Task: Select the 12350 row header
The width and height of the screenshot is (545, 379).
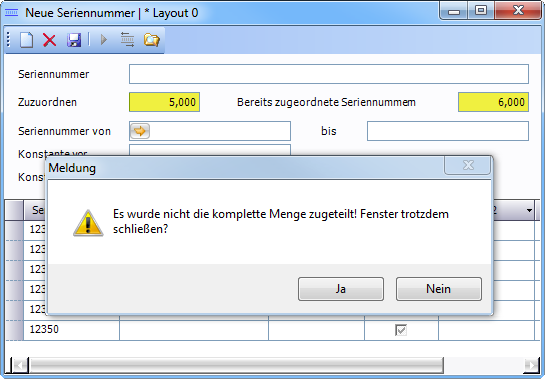Action: coord(14,330)
